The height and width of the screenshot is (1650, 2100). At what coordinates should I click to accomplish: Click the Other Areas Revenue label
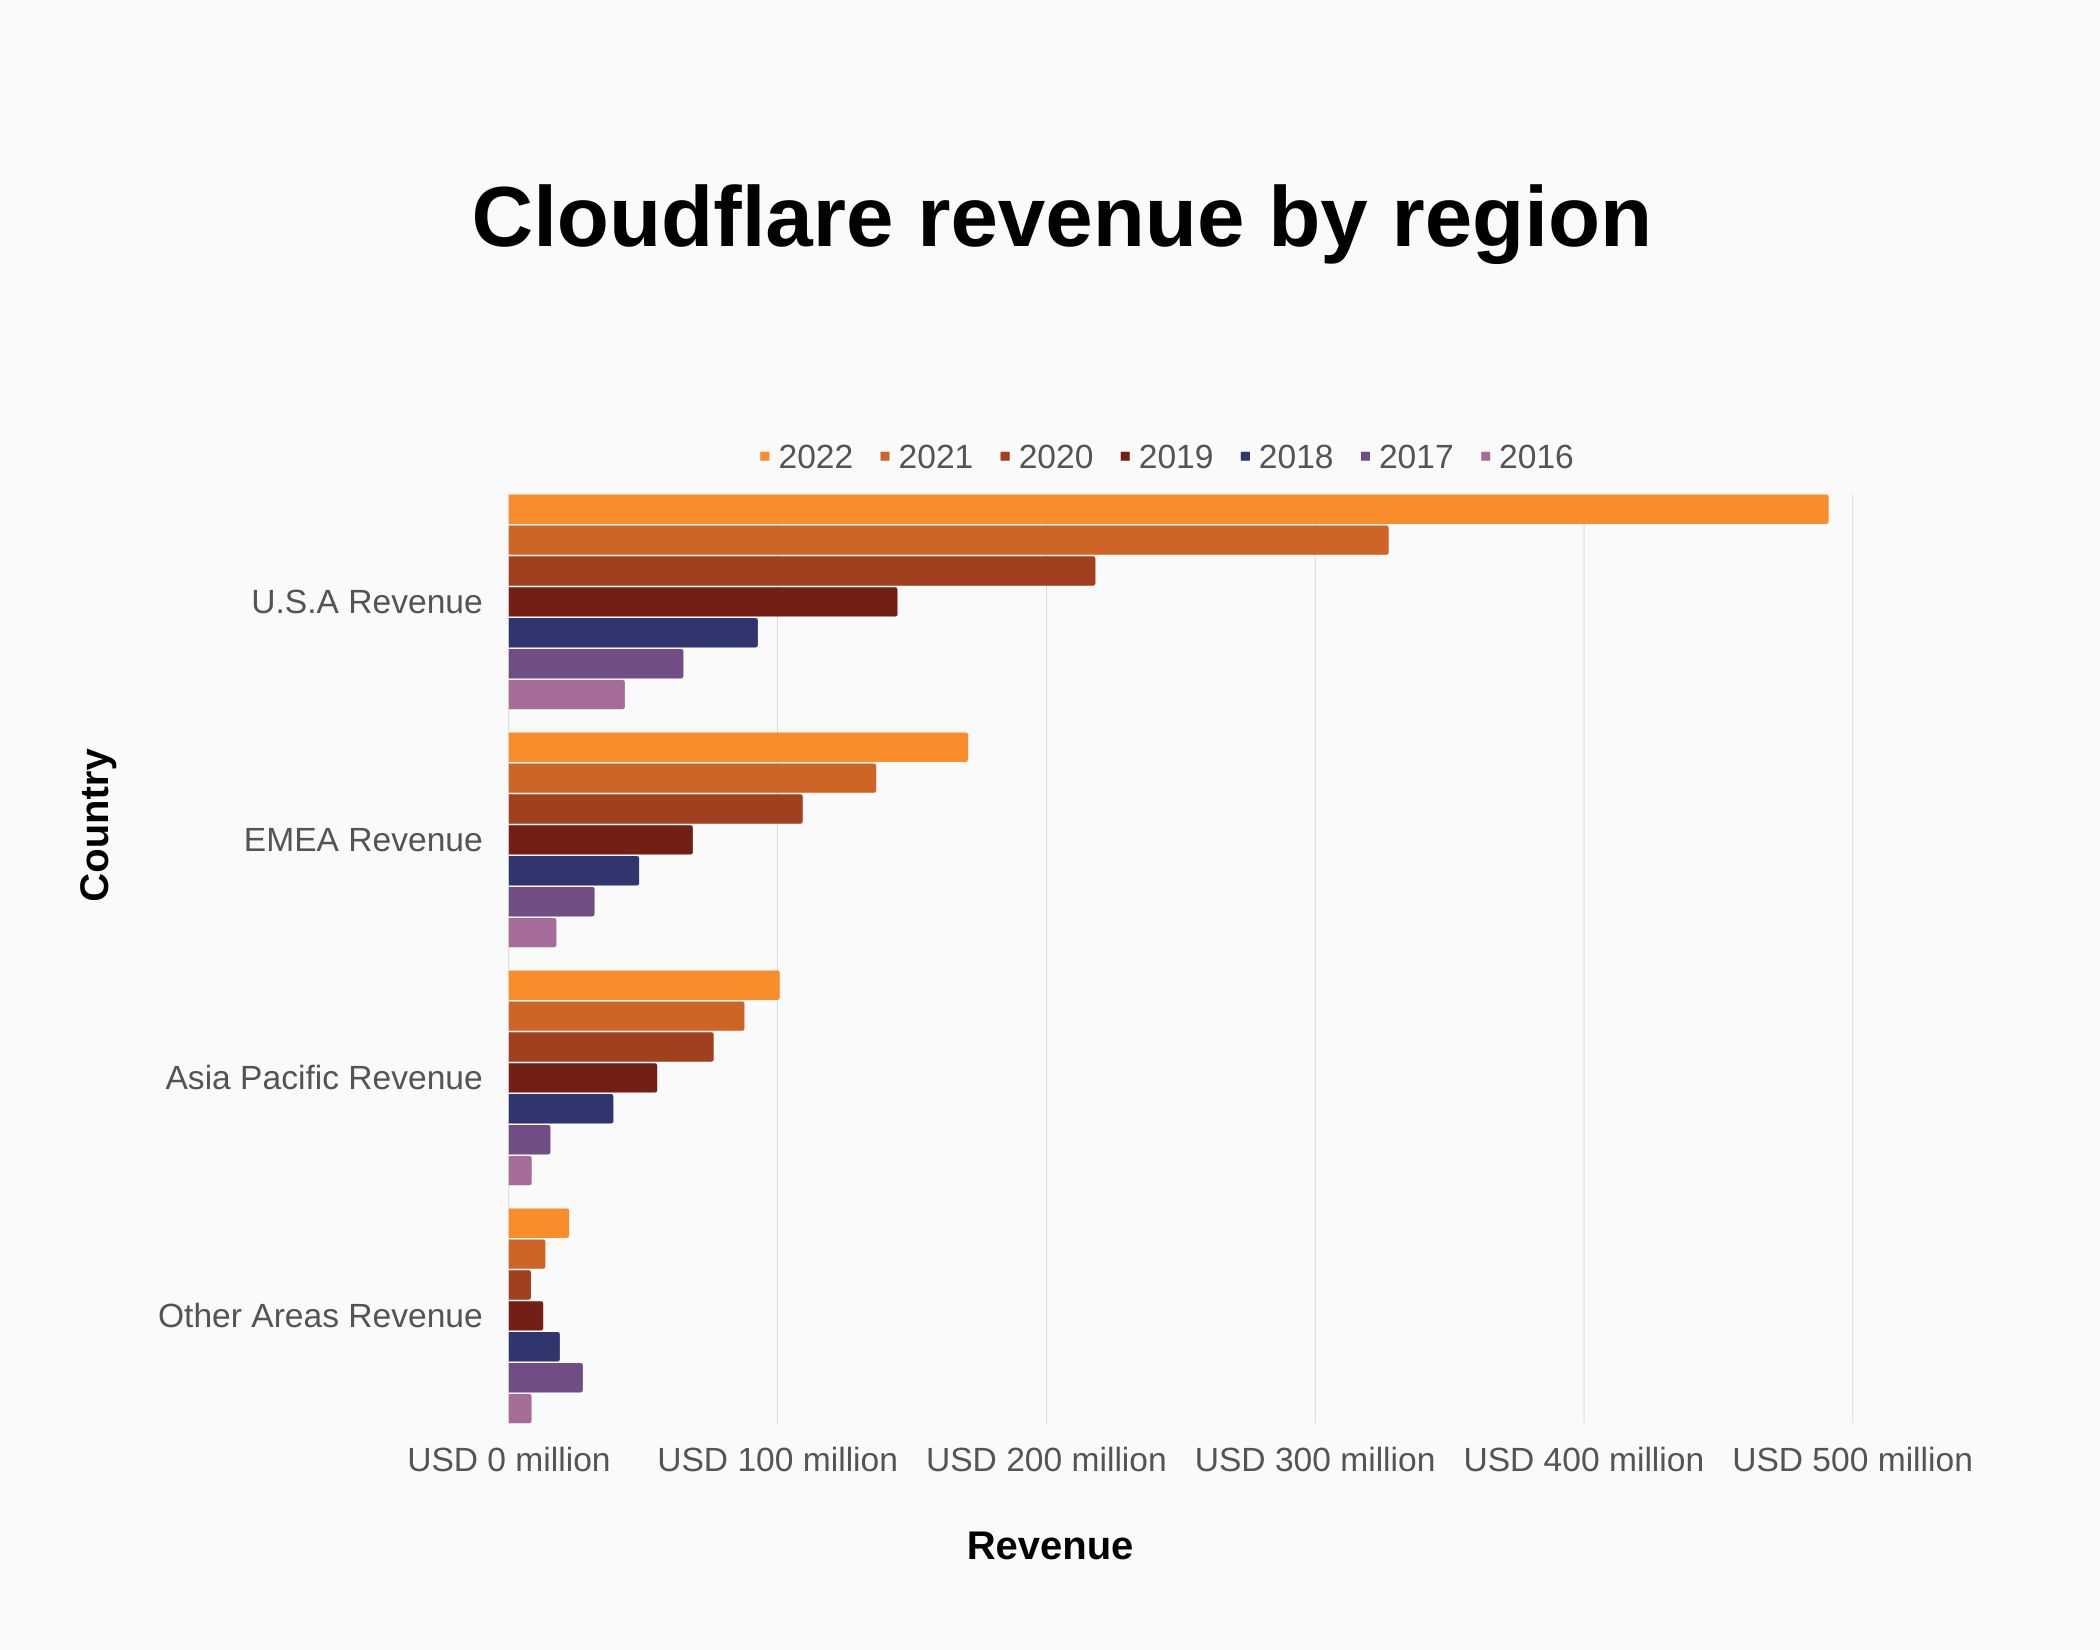(x=319, y=1316)
